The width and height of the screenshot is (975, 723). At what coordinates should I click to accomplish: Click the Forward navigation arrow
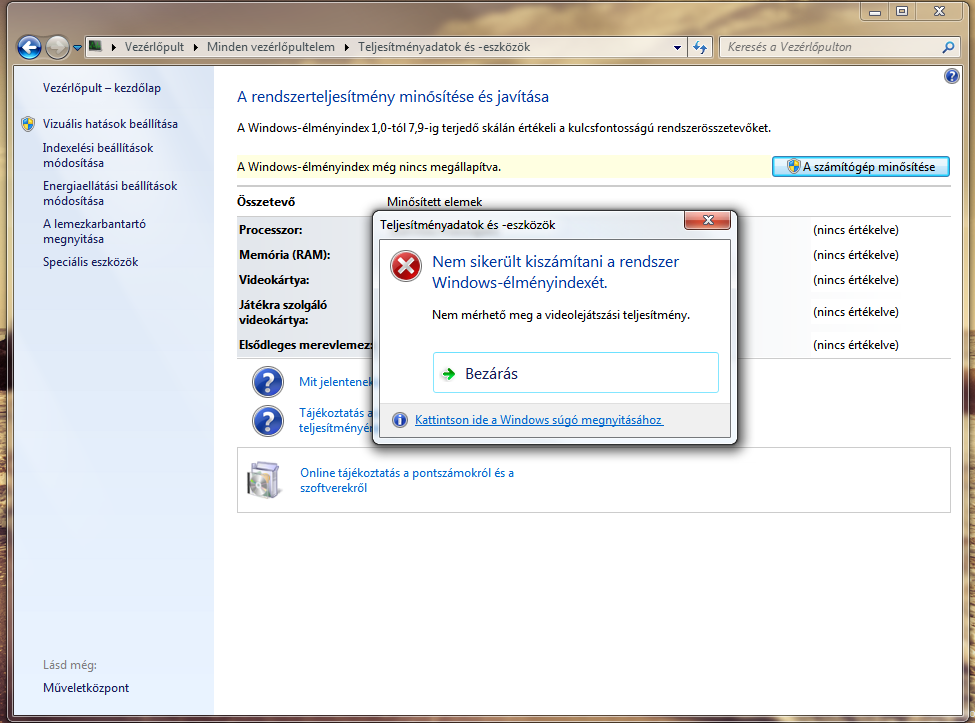tap(57, 47)
